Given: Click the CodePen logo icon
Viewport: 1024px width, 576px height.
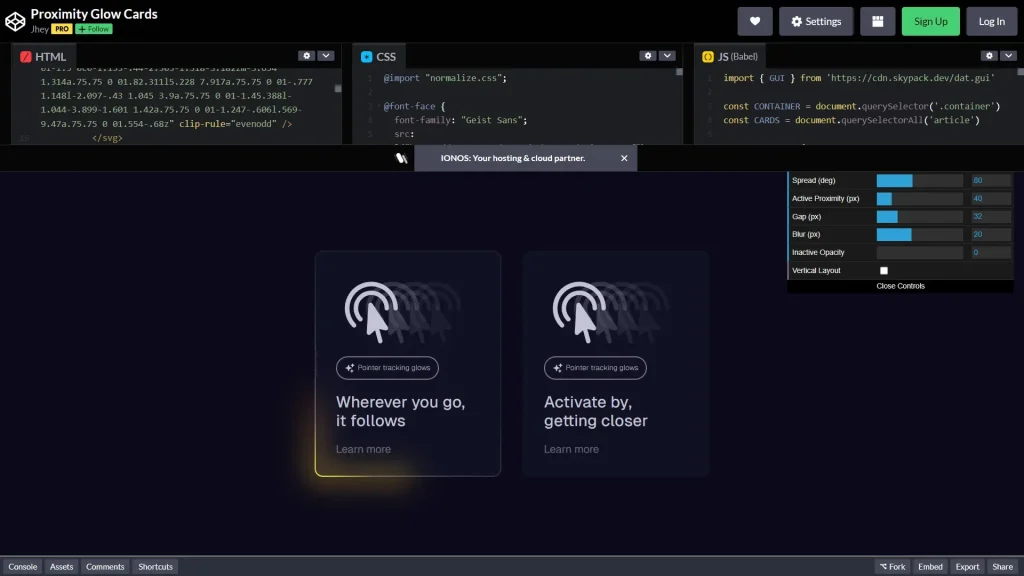Looking at the screenshot, I should coord(14,18).
